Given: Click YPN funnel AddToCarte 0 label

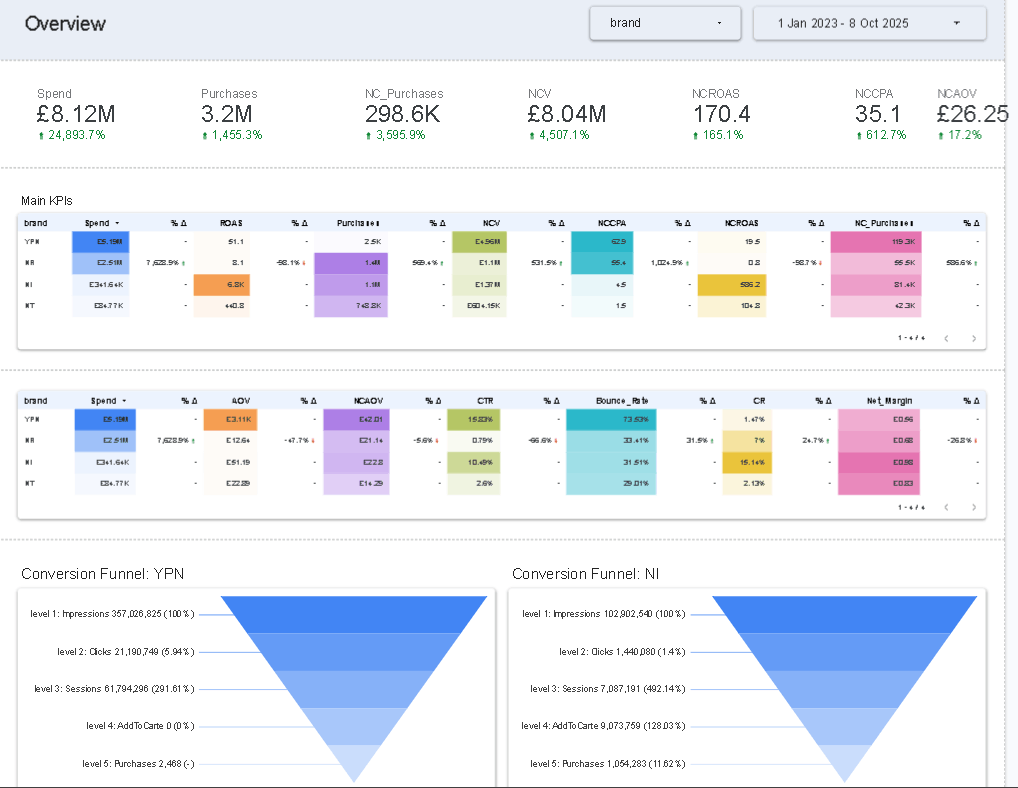Looking at the screenshot, I should [x=140, y=726].
